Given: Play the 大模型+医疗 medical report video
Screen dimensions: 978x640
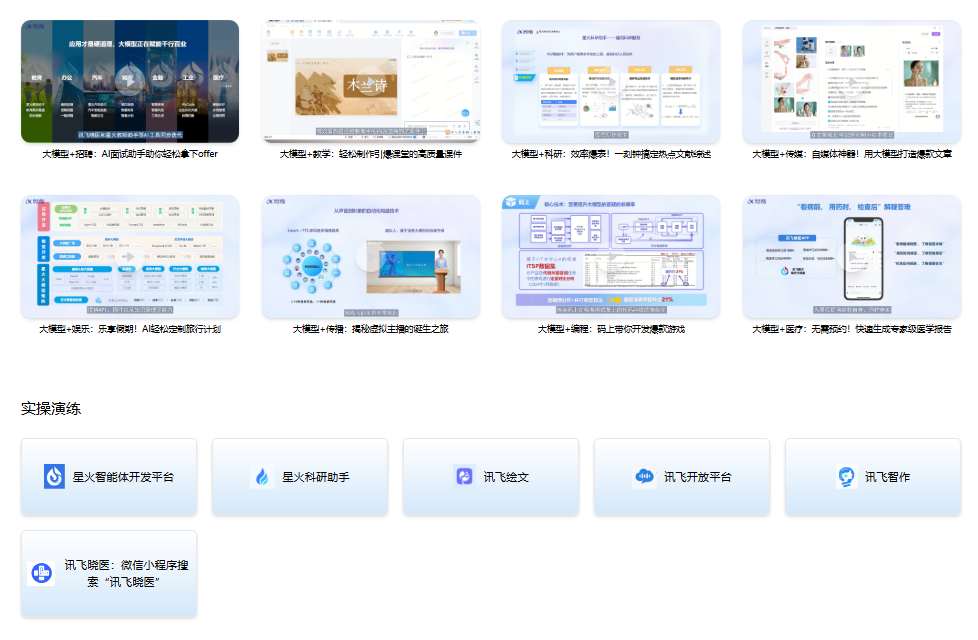Looking at the screenshot, I should pos(851,256).
